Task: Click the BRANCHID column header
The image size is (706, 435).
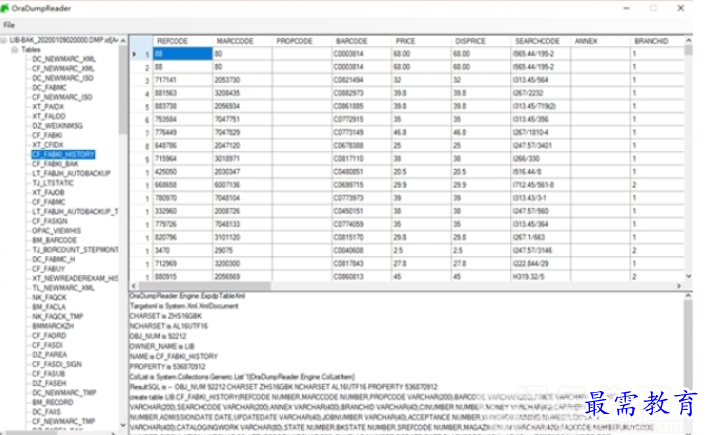Action: 657,41
